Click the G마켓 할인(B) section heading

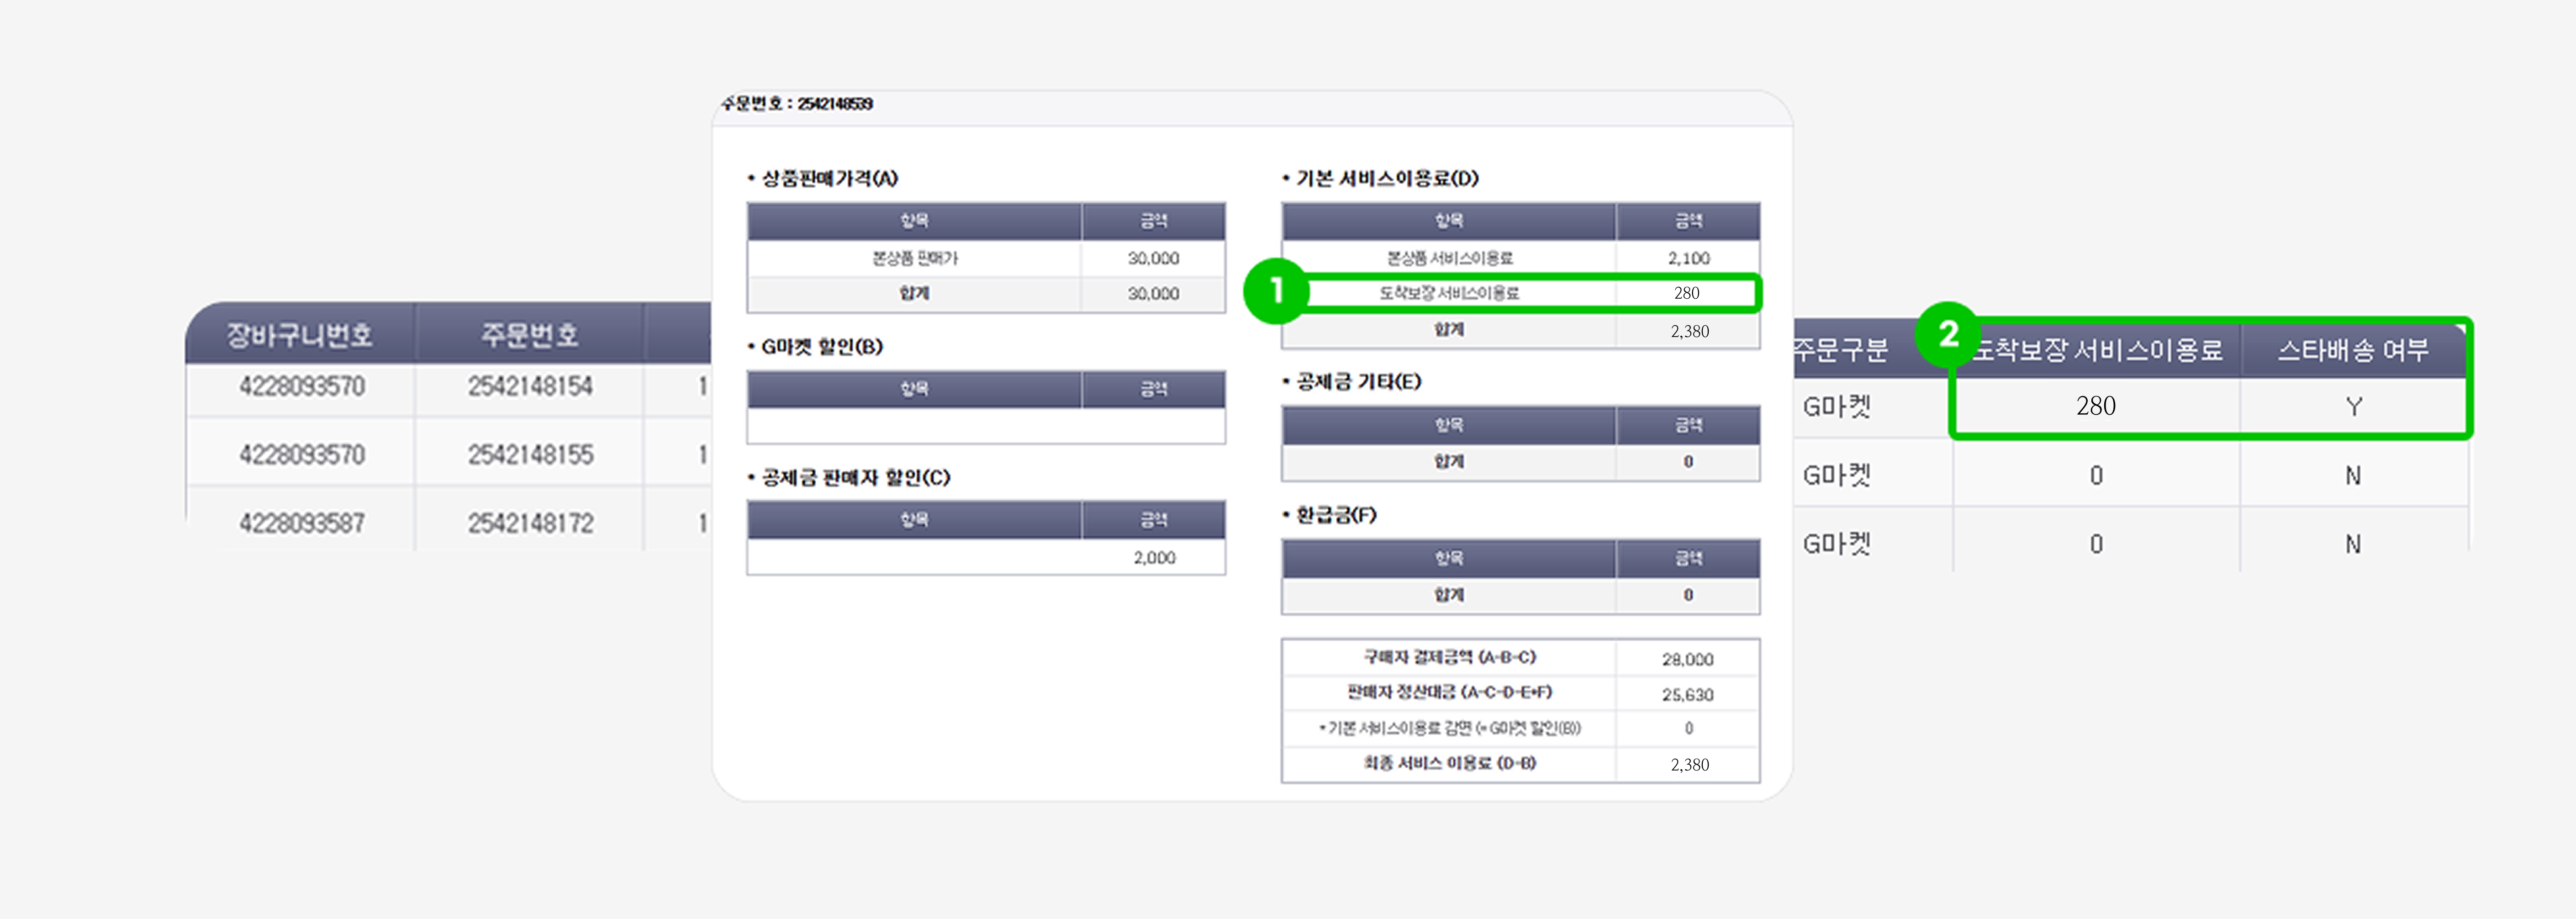pos(822,347)
